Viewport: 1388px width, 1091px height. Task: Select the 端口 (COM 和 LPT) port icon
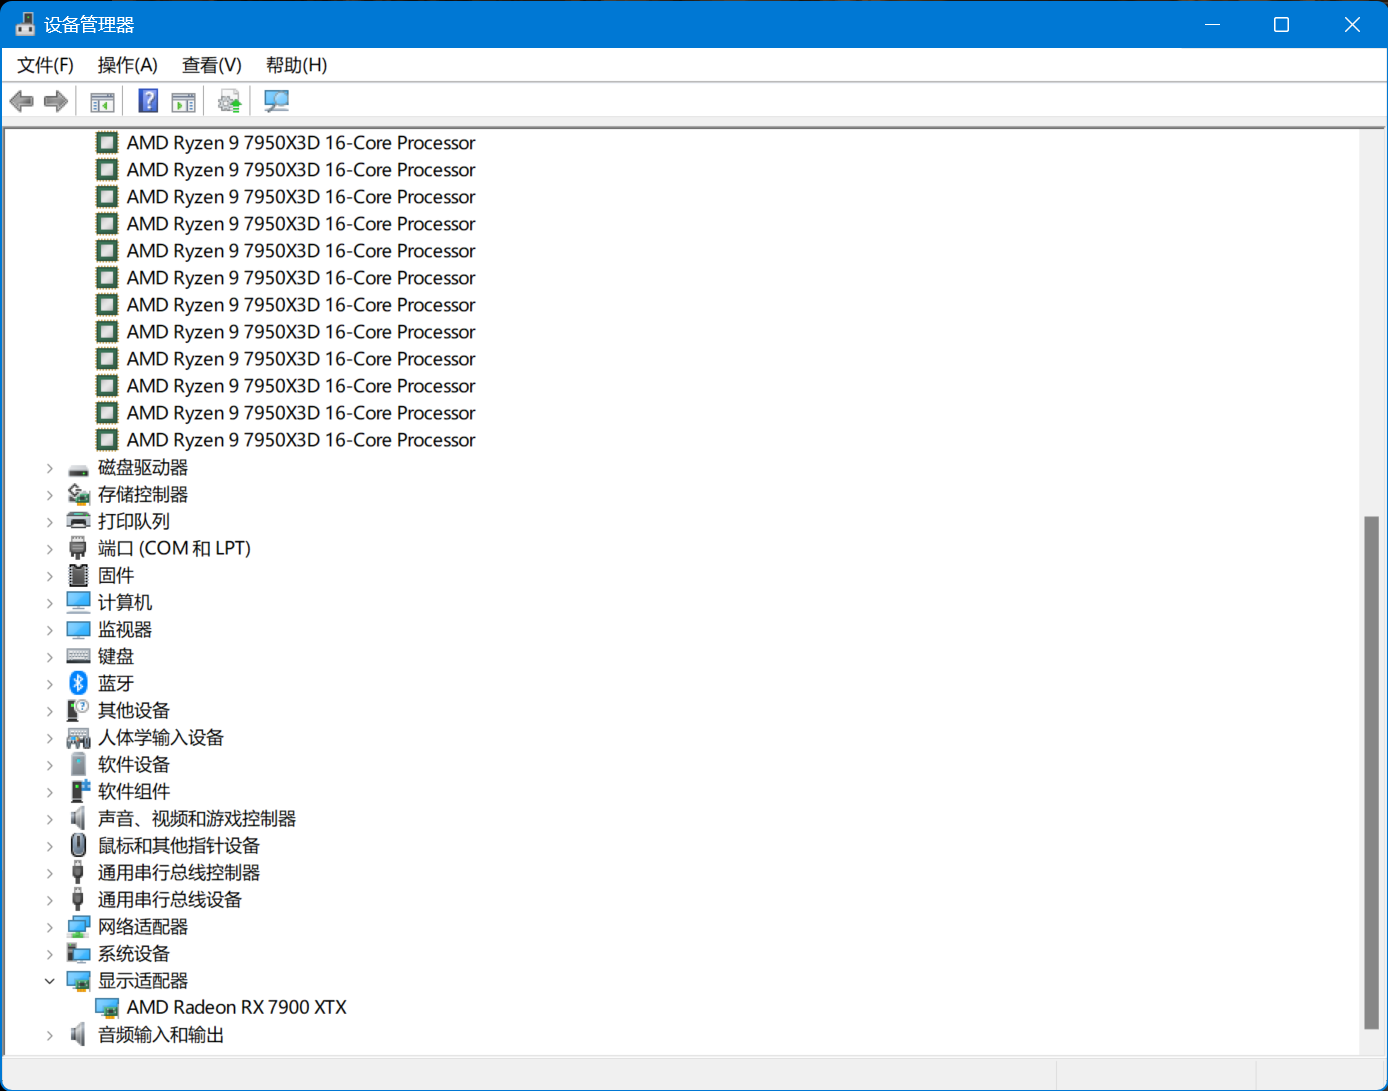pos(78,548)
